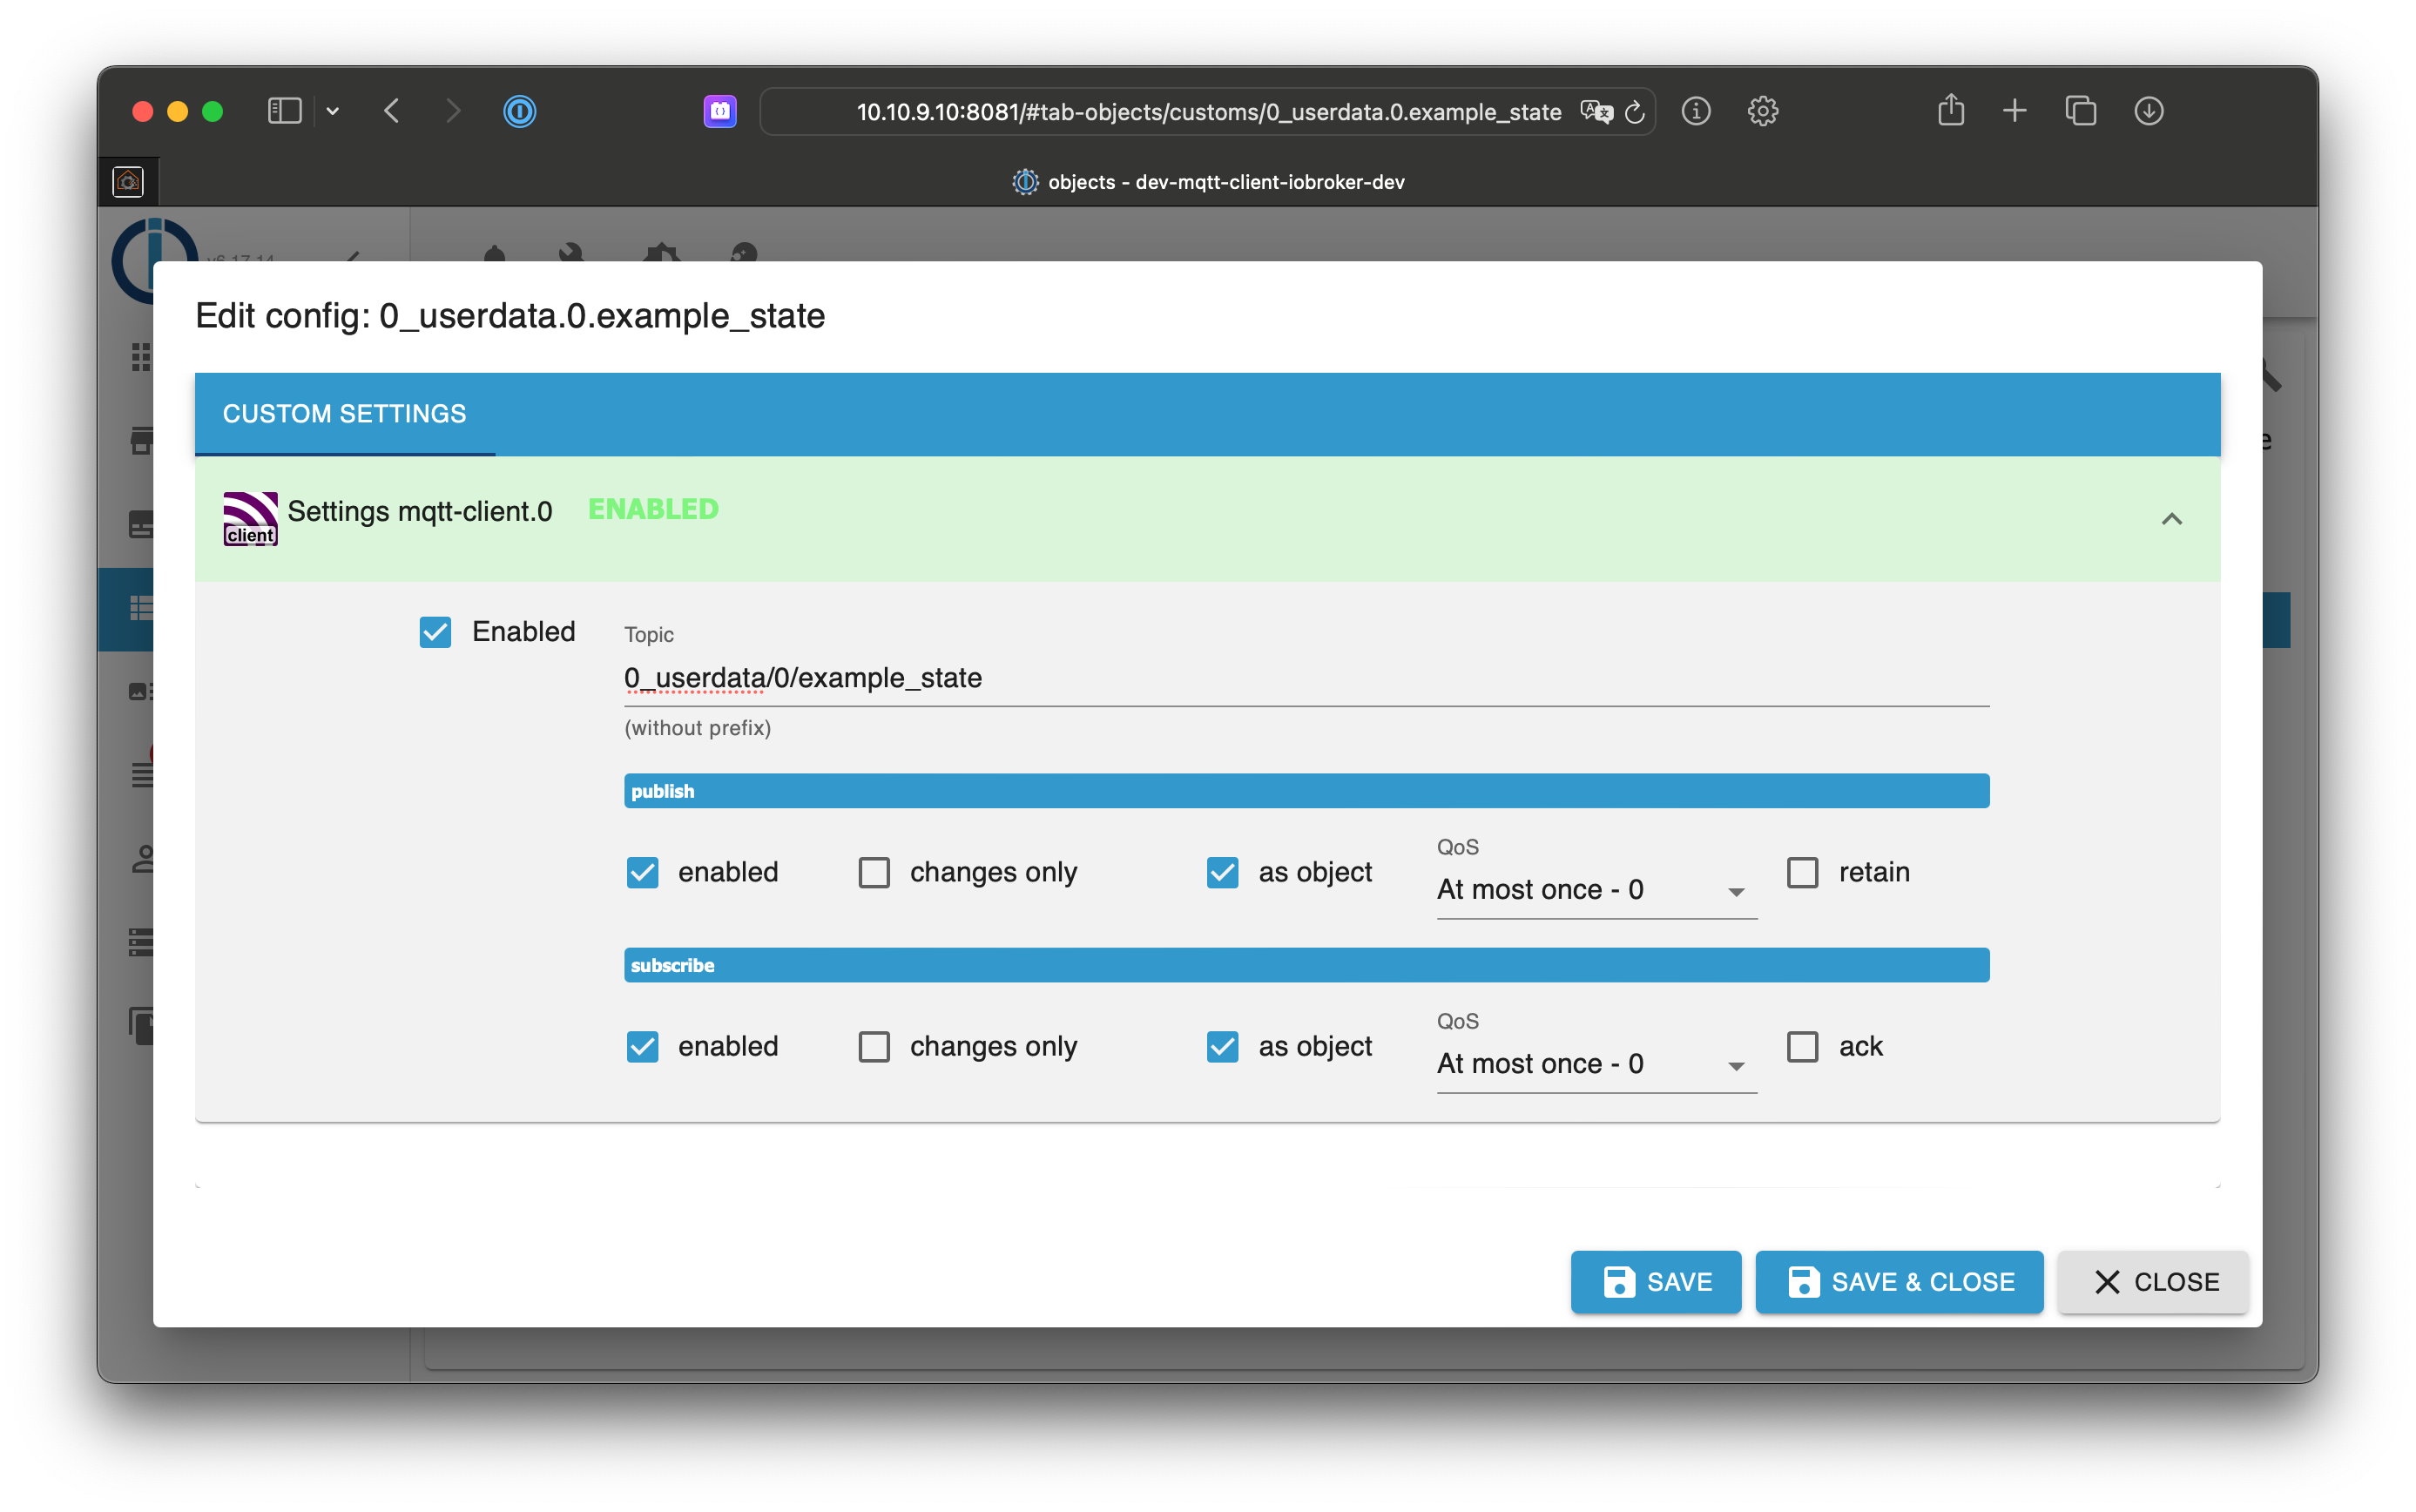The height and width of the screenshot is (1512, 2416).
Task: Open Safari share icon
Action: click(x=1951, y=110)
